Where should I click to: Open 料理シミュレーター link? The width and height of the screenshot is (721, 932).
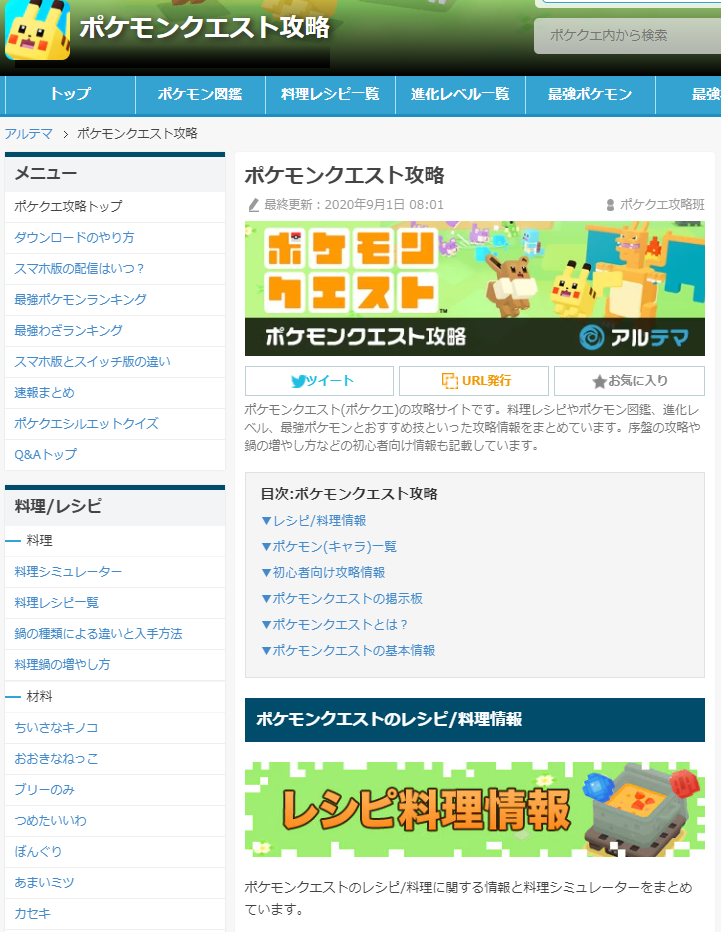[x=115, y=572]
